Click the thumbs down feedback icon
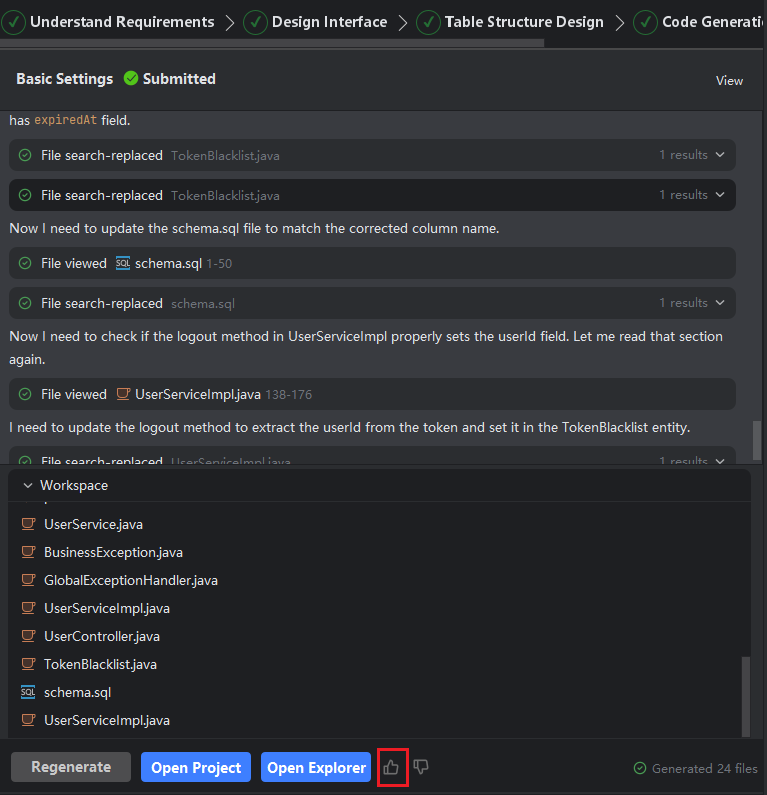Image resolution: width=767 pixels, height=795 pixels. (421, 767)
